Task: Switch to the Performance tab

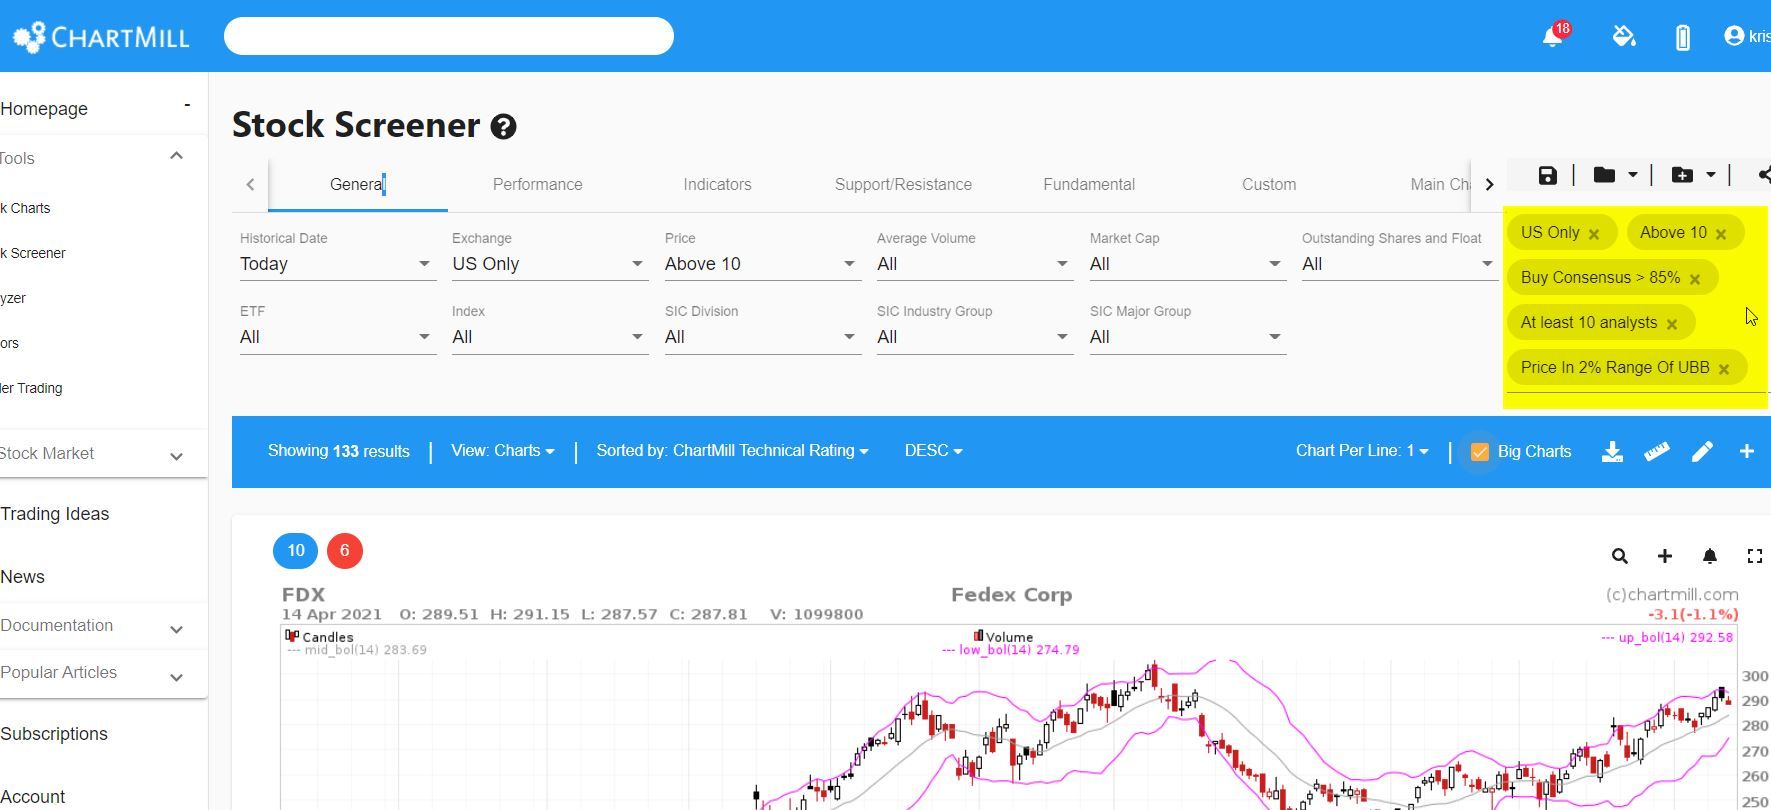Action: 537,184
